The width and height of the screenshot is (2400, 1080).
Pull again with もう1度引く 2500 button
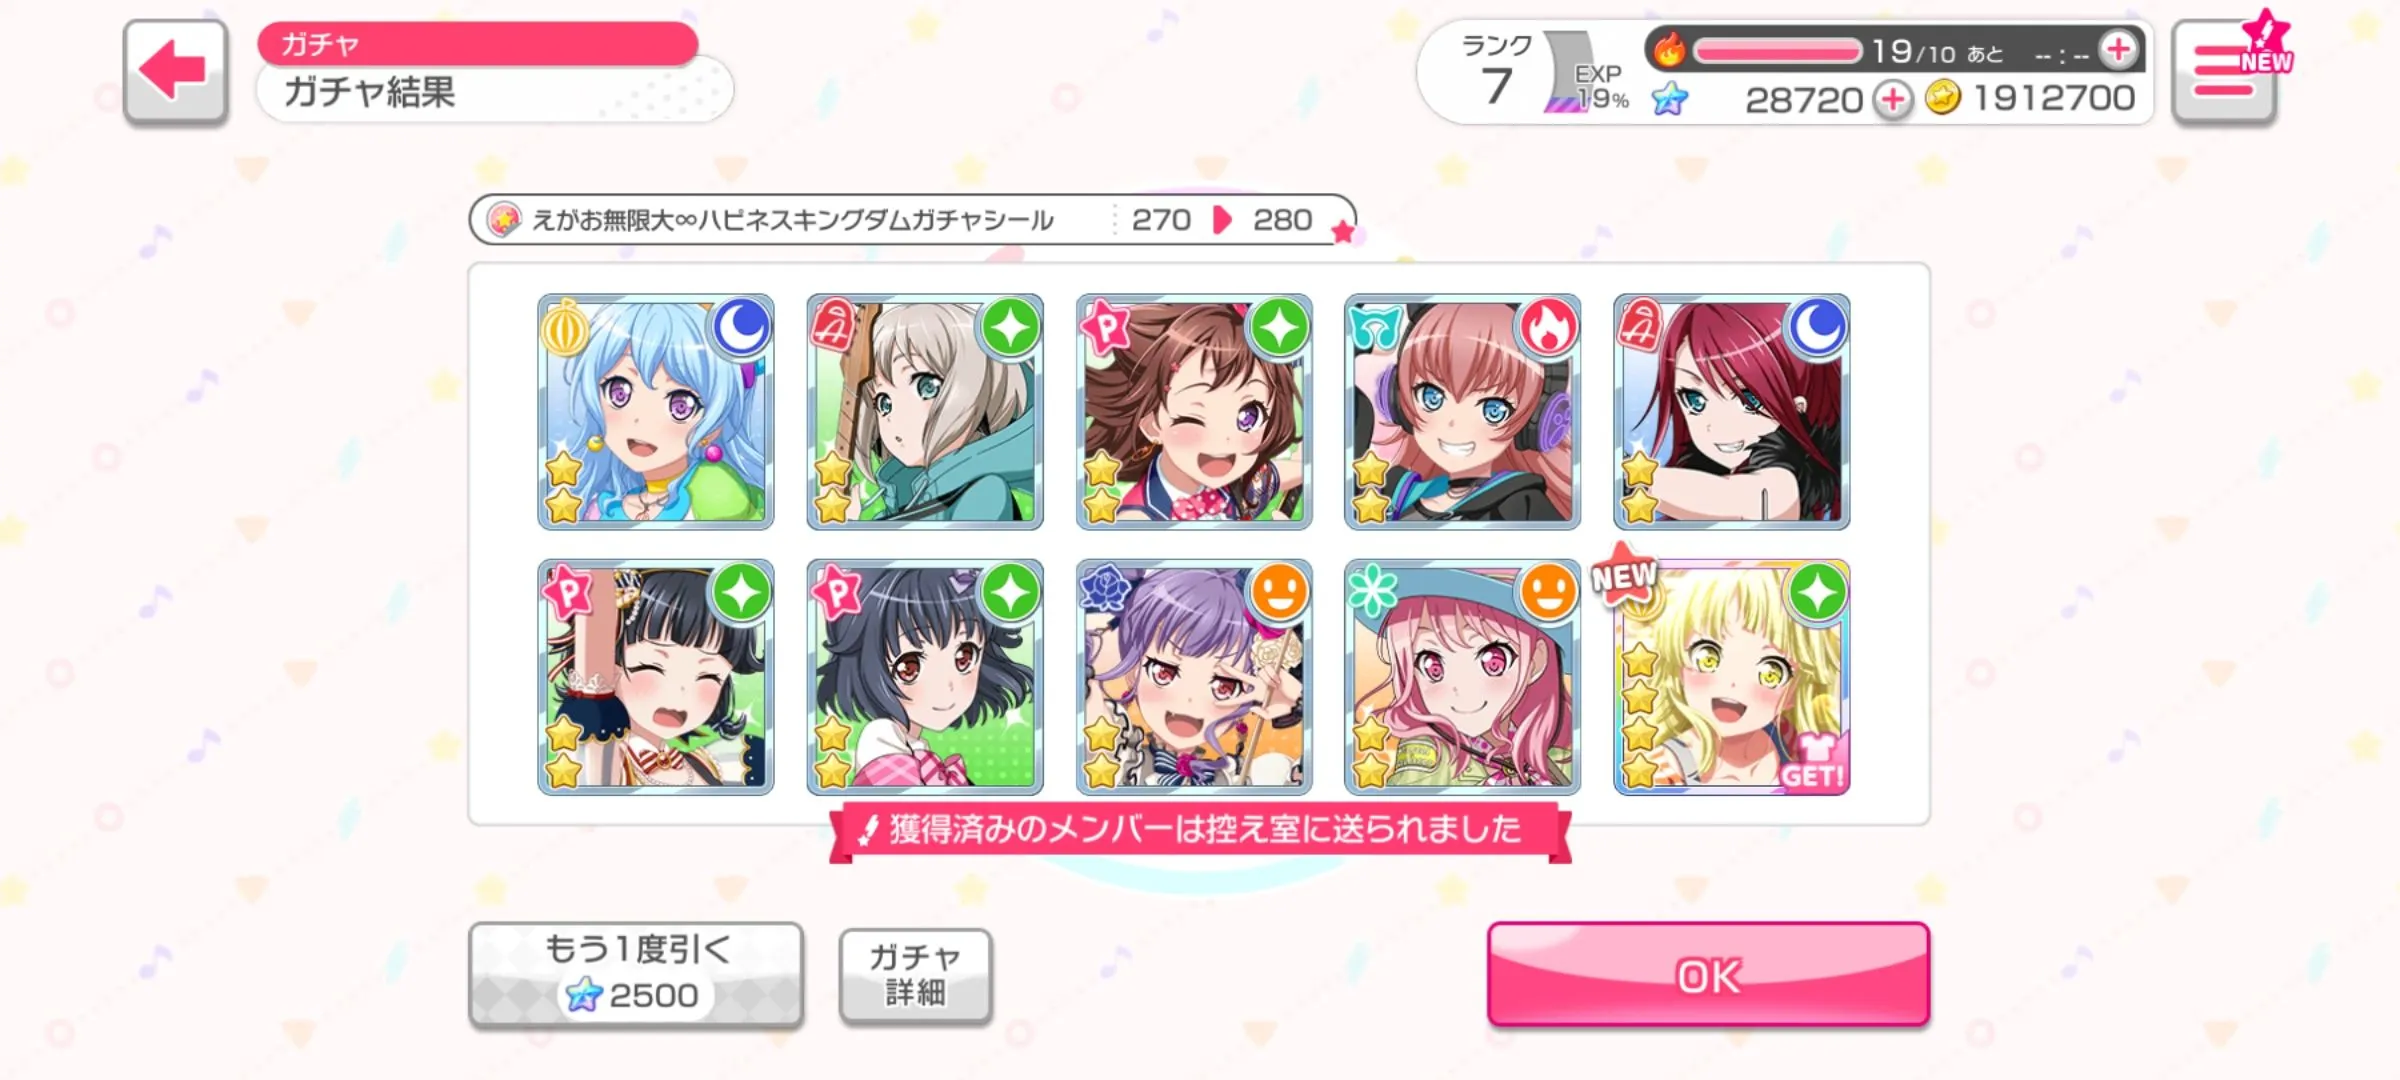636,974
